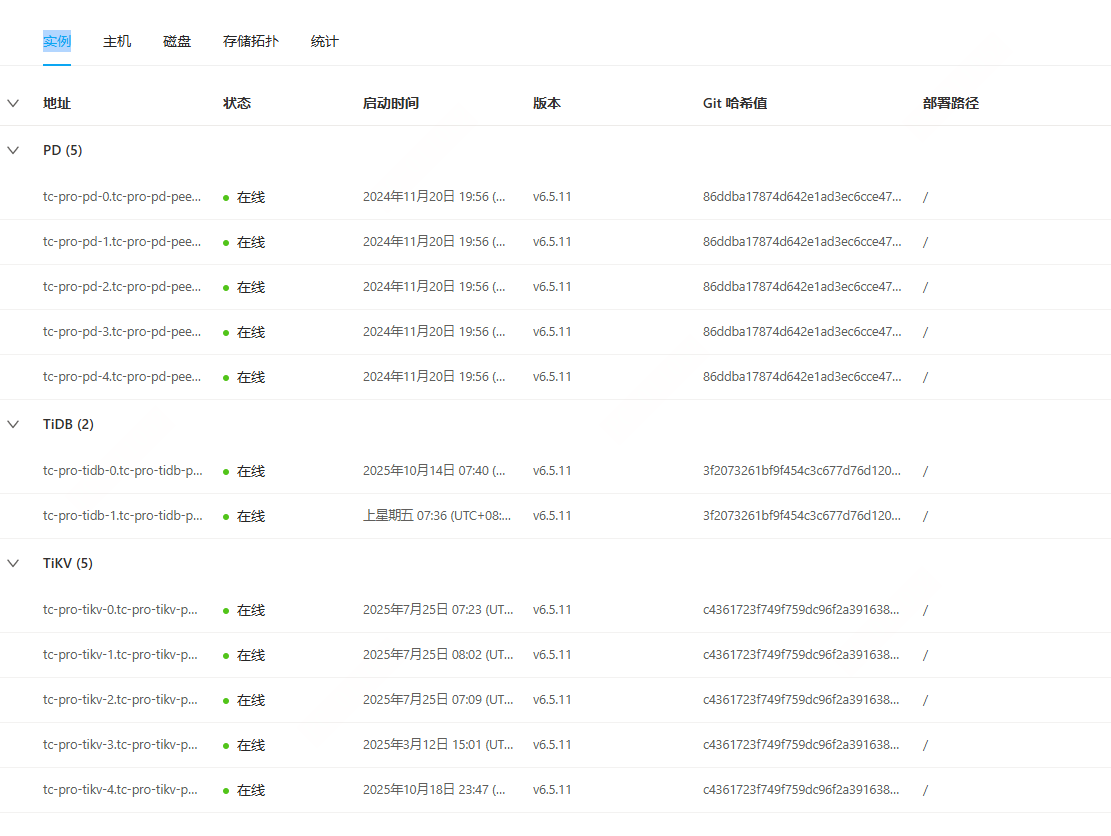Collapse the PD (5) group chevron
Viewport: 1111px width, 836px height.
click(13, 150)
